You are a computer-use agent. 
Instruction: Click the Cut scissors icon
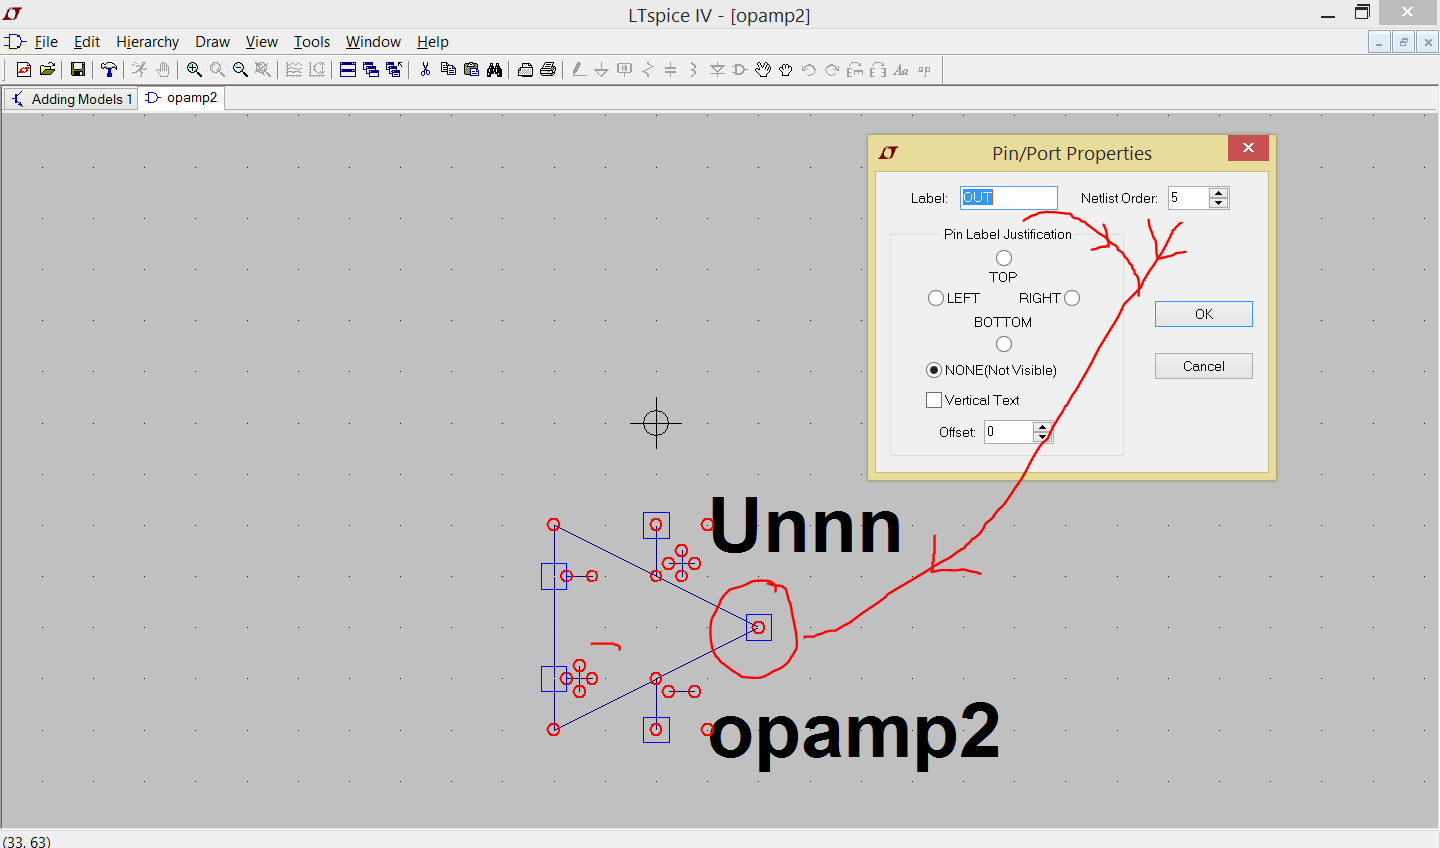tap(425, 69)
